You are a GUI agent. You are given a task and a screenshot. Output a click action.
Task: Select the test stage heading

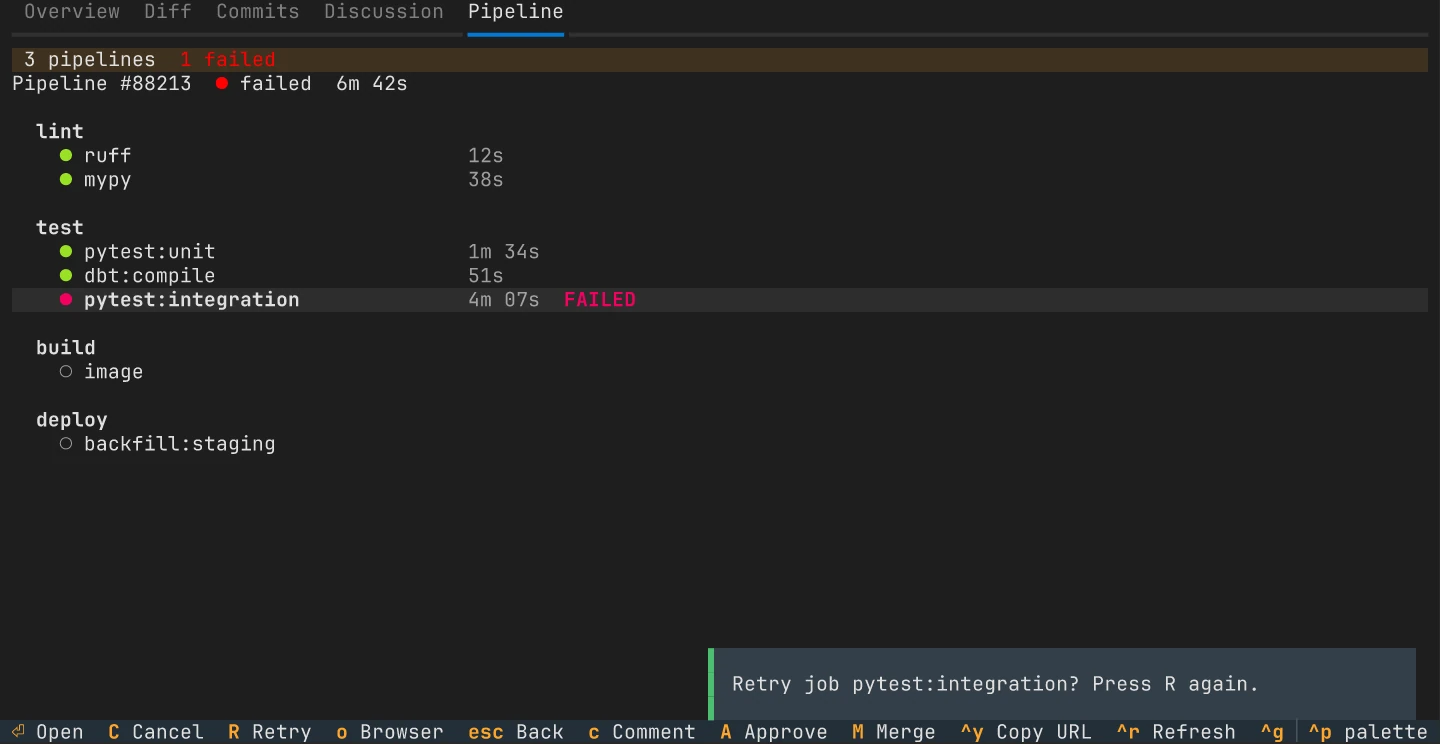[x=60, y=227]
